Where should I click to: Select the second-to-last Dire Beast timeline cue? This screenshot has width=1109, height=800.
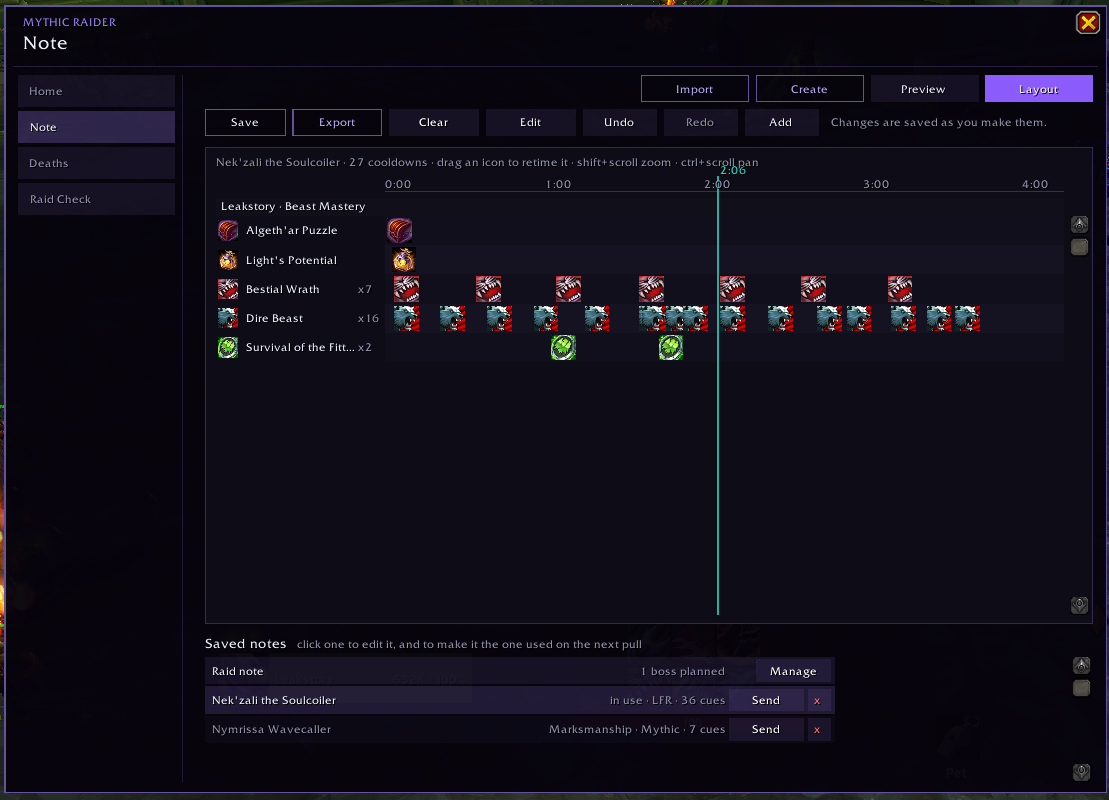[939, 318]
